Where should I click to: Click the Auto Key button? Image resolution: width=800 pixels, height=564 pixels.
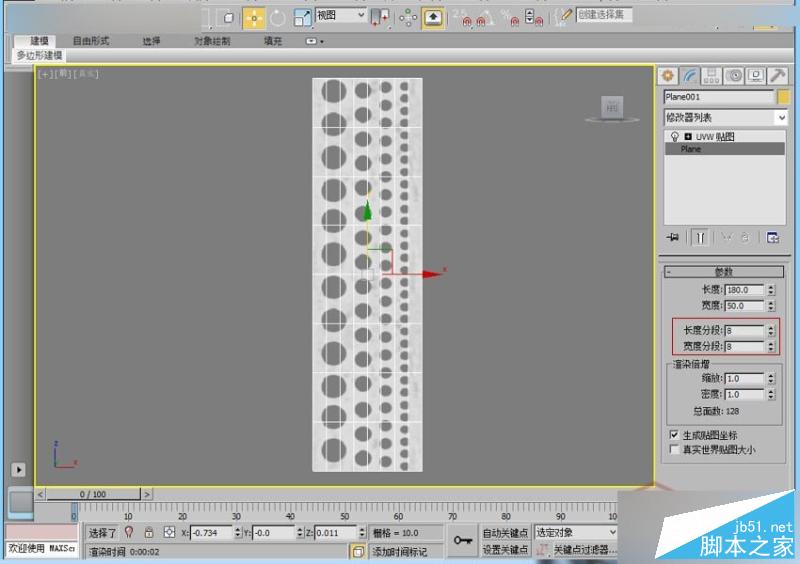pos(505,532)
